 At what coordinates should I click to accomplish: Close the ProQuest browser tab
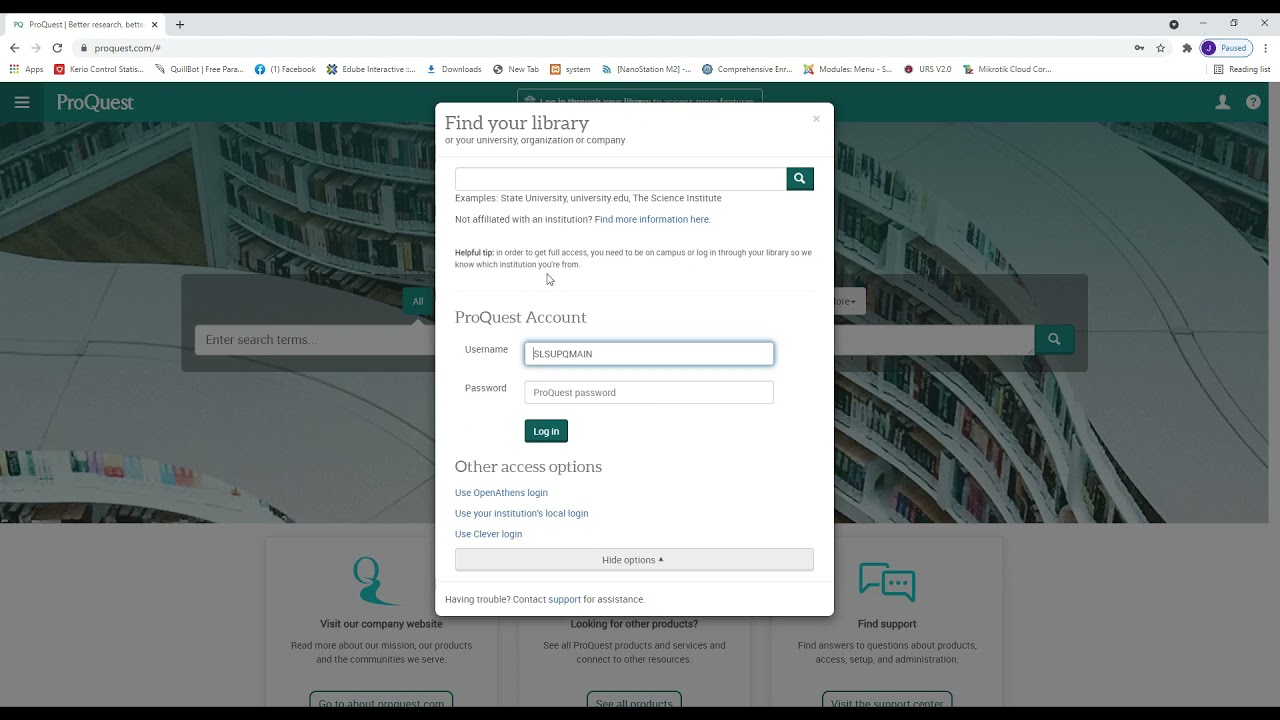point(155,24)
